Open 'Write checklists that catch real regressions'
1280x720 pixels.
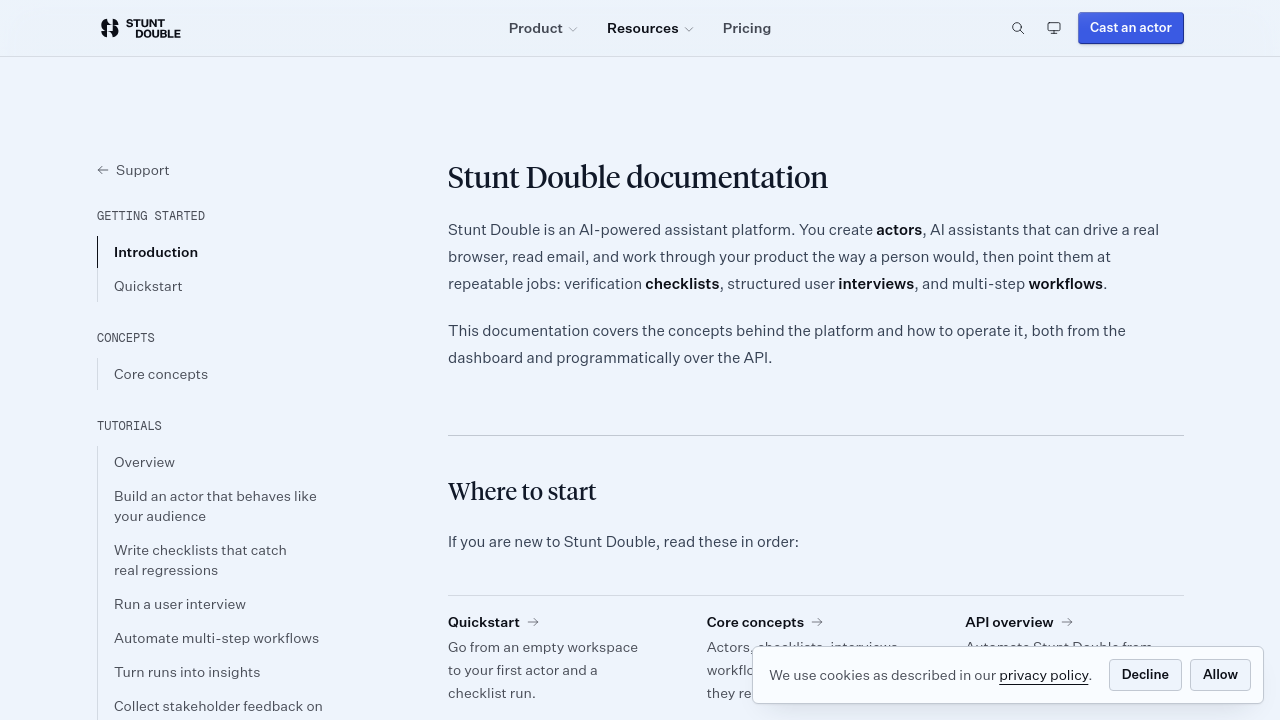tap(200, 560)
